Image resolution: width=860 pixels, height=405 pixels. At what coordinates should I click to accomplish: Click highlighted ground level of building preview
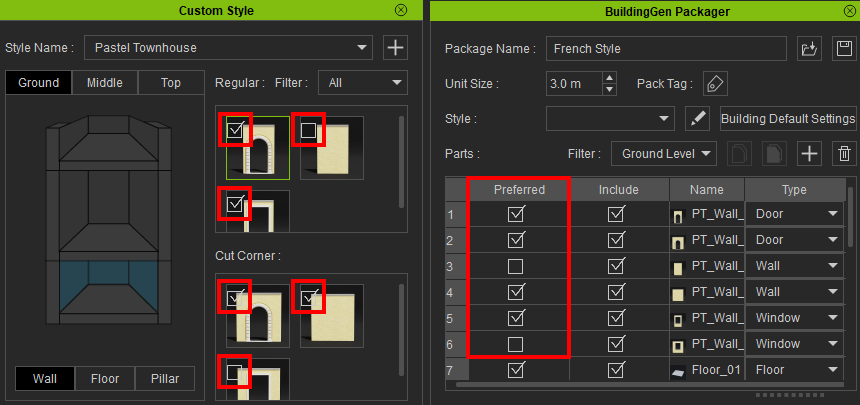pyautogui.click(x=109, y=285)
